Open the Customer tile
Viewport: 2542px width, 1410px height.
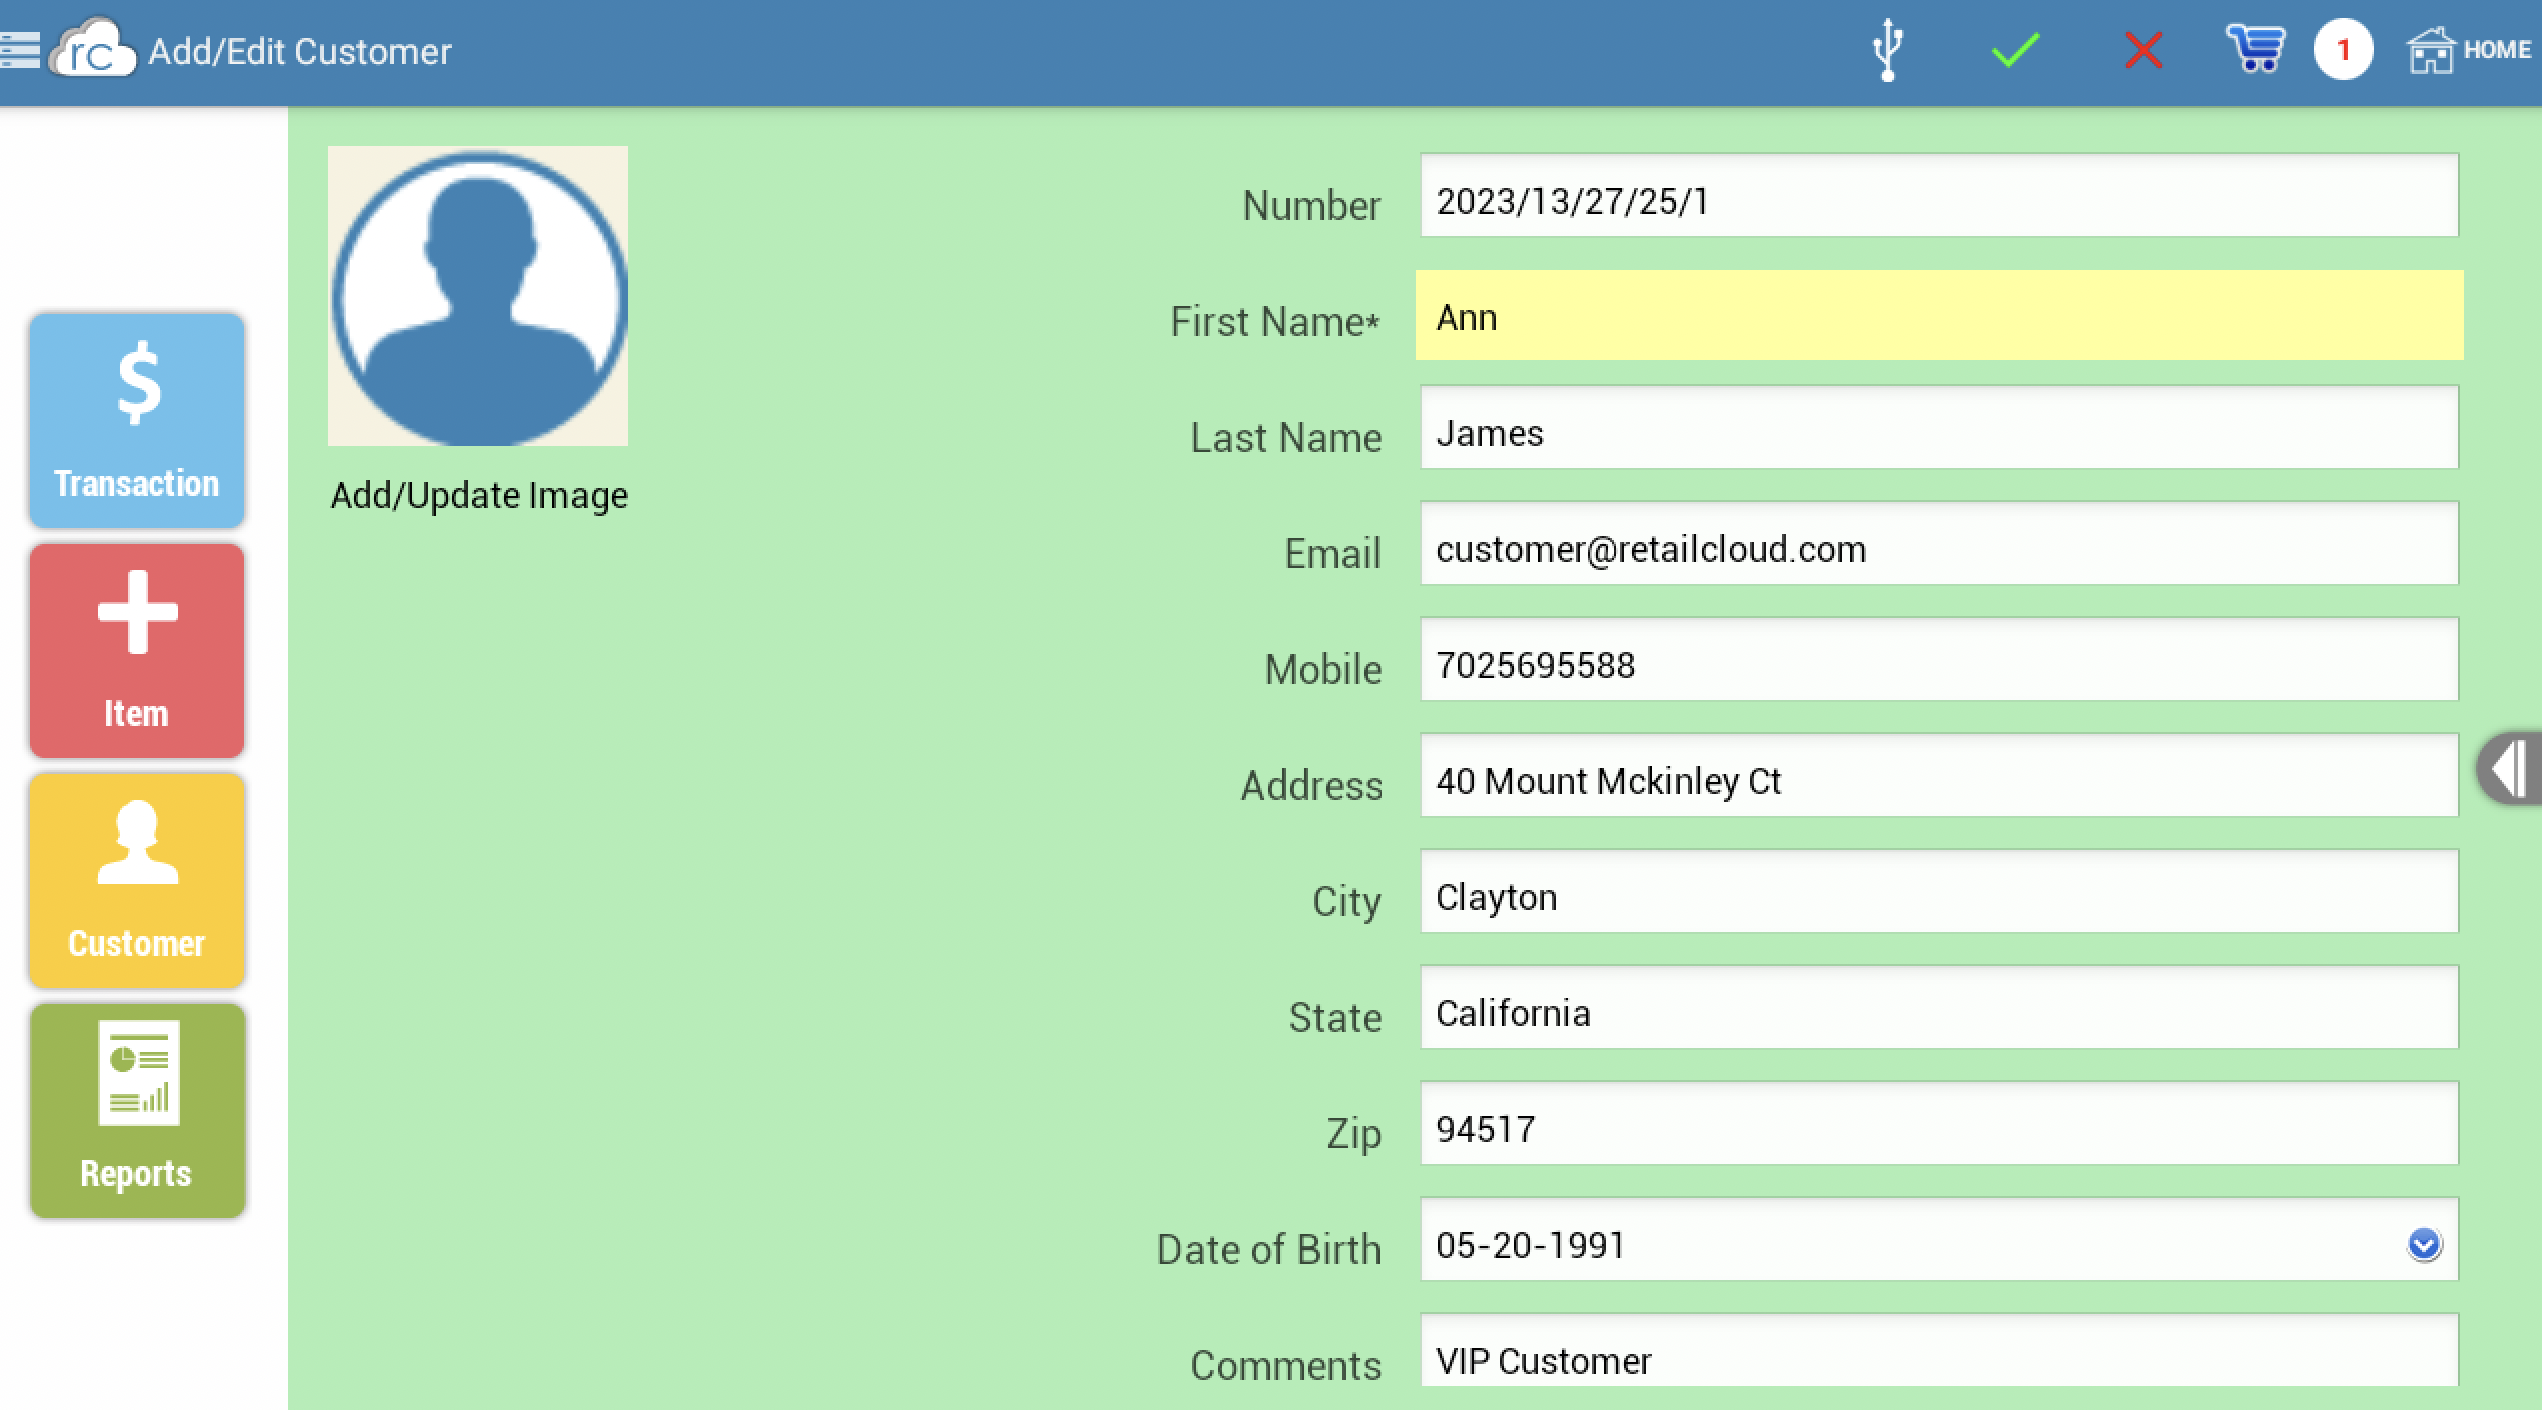137,880
